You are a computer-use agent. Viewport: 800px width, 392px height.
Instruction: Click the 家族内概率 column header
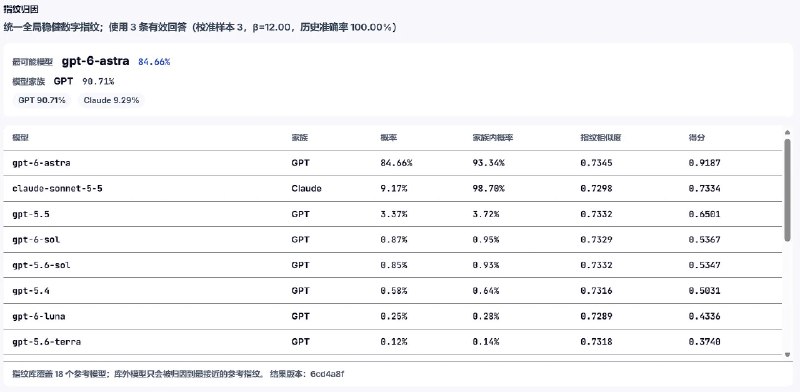tap(493, 138)
